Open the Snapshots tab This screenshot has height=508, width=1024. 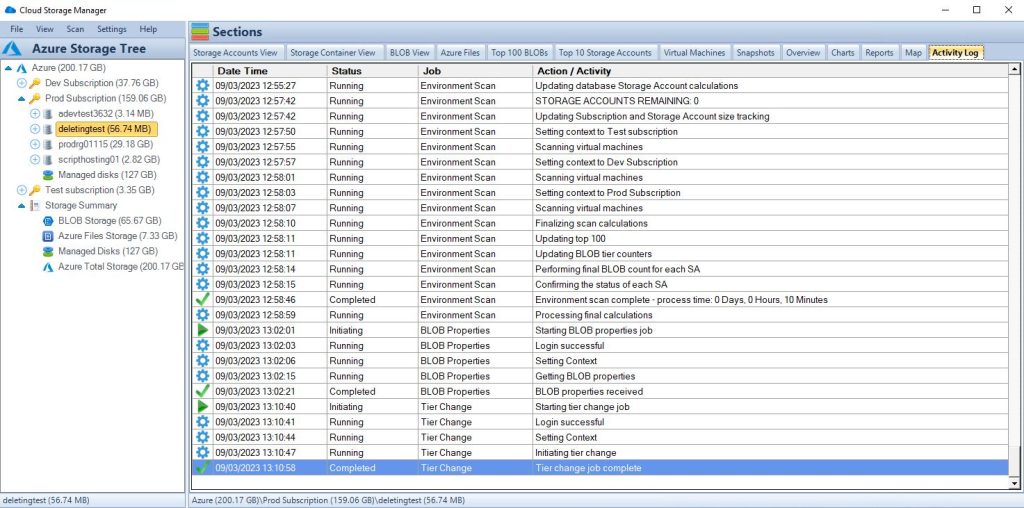coord(756,53)
